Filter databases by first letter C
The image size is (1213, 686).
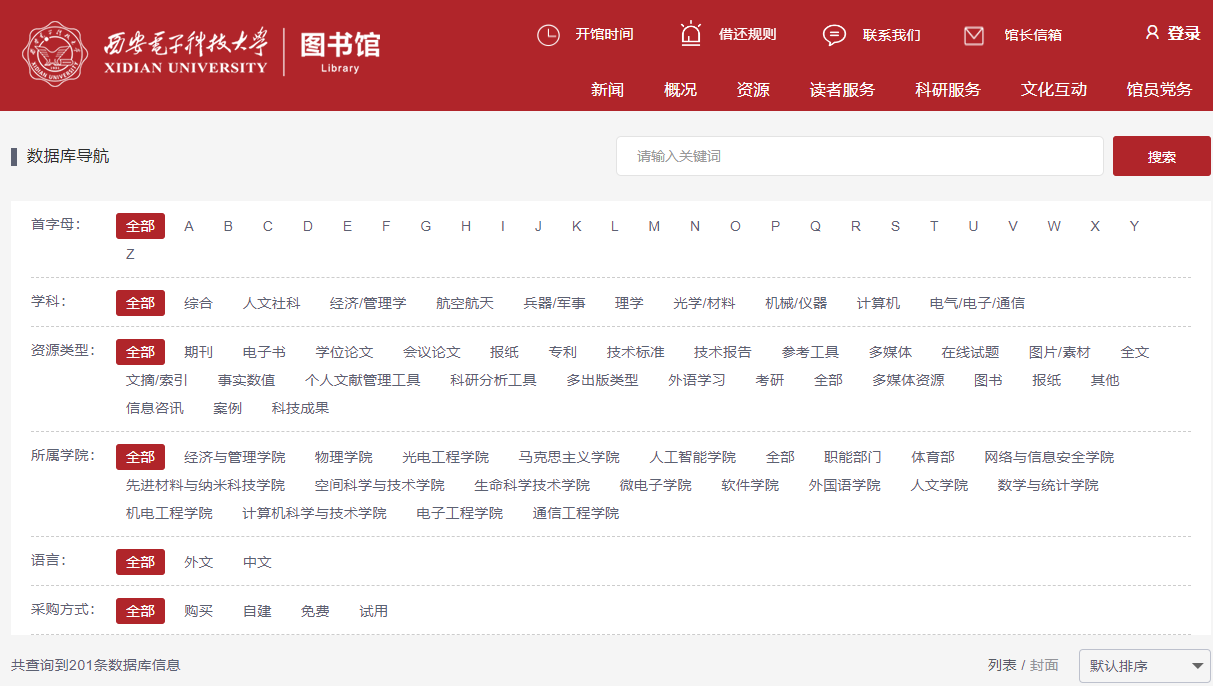pyautogui.click(x=268, y=226)
